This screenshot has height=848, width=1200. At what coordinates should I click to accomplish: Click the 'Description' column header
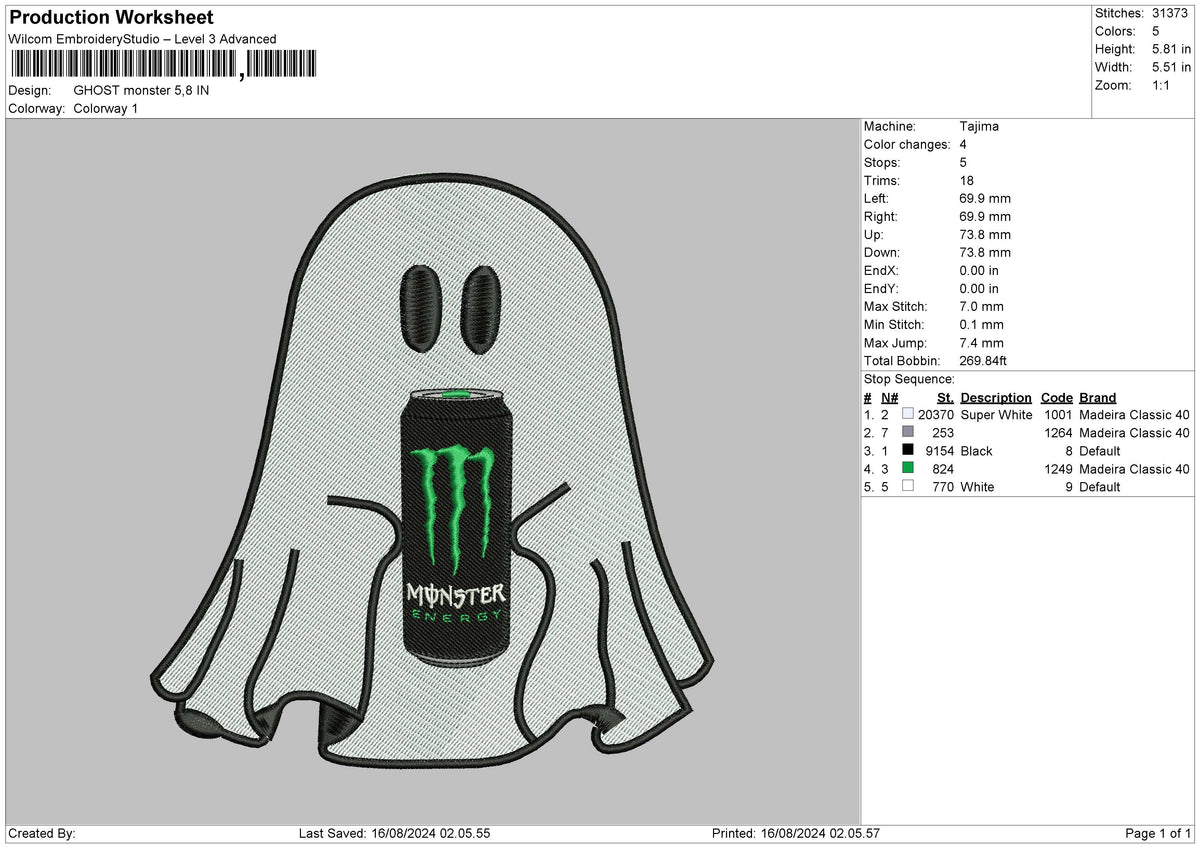tap(996, 397)
